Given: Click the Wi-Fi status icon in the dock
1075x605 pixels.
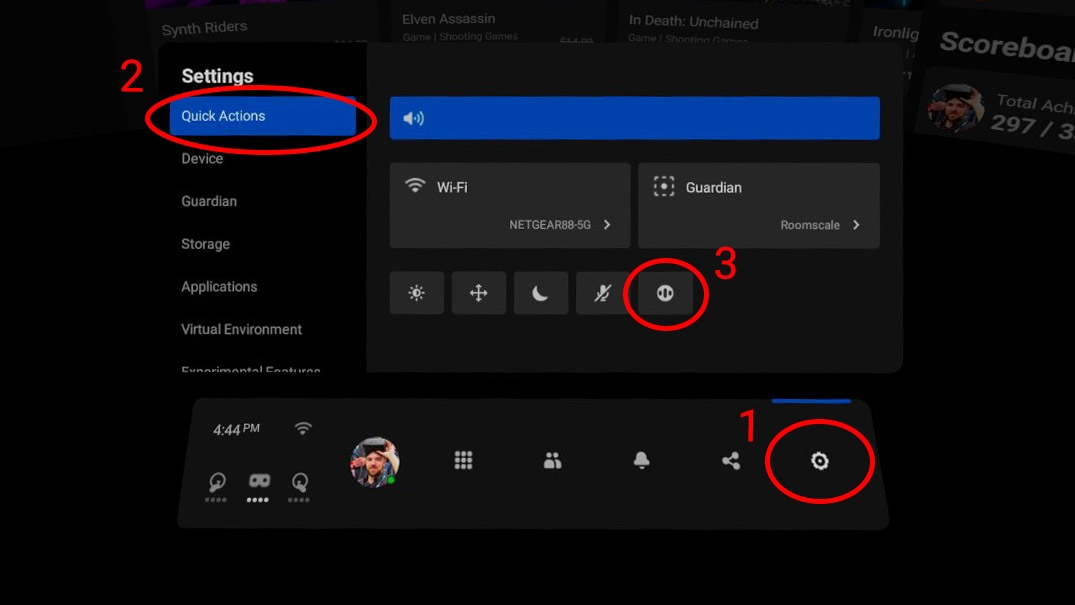Looking at the screenshot, I should click(x=303, y=429).
